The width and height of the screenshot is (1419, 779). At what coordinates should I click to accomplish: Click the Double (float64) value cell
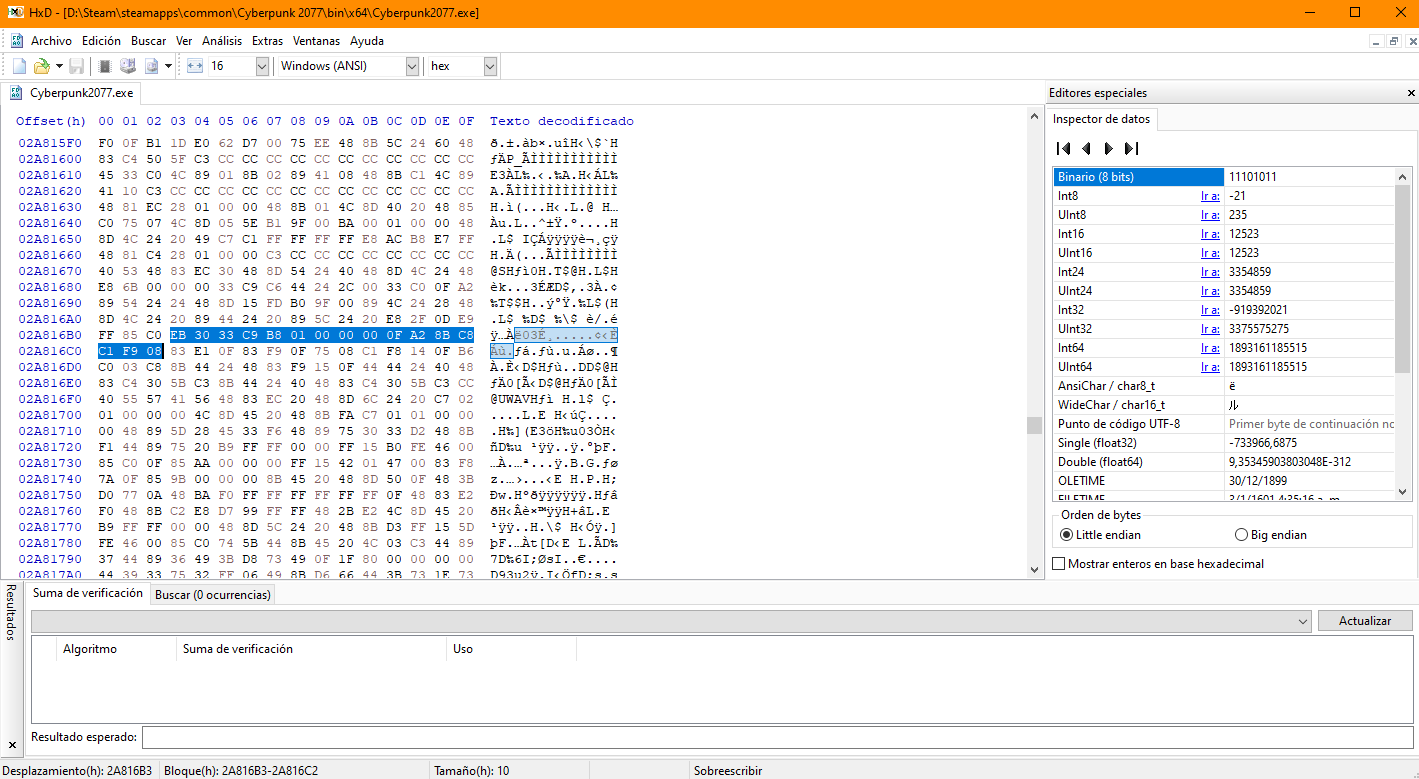tap(1310, 462)
